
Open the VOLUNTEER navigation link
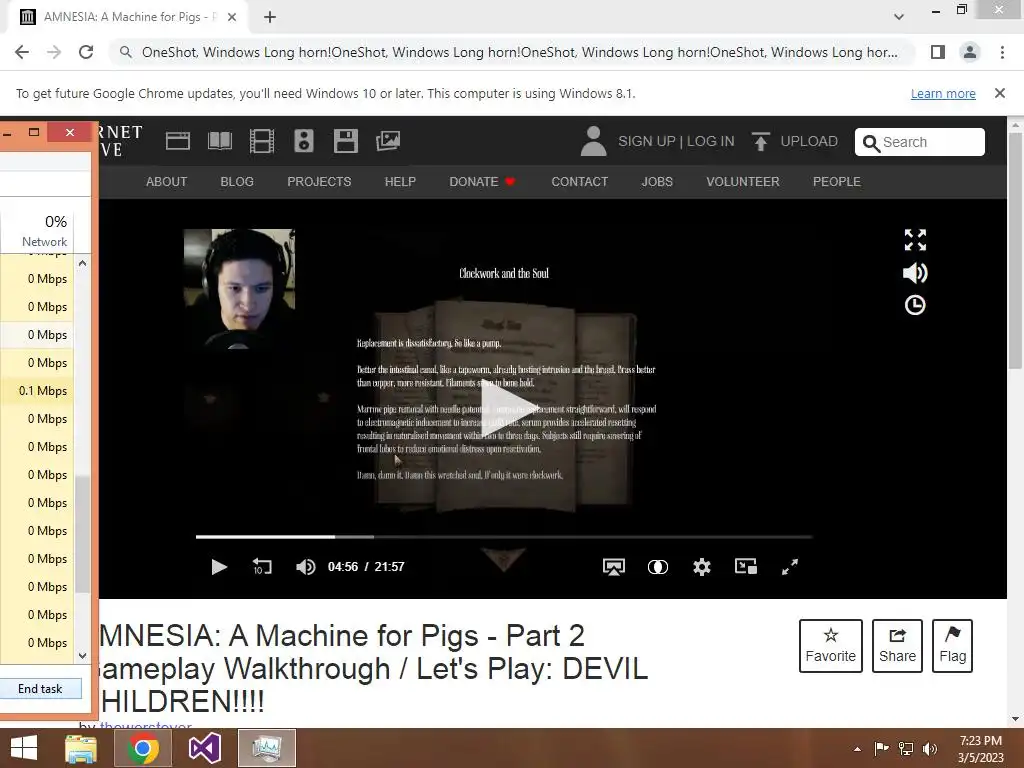click(x=743, y=182)
